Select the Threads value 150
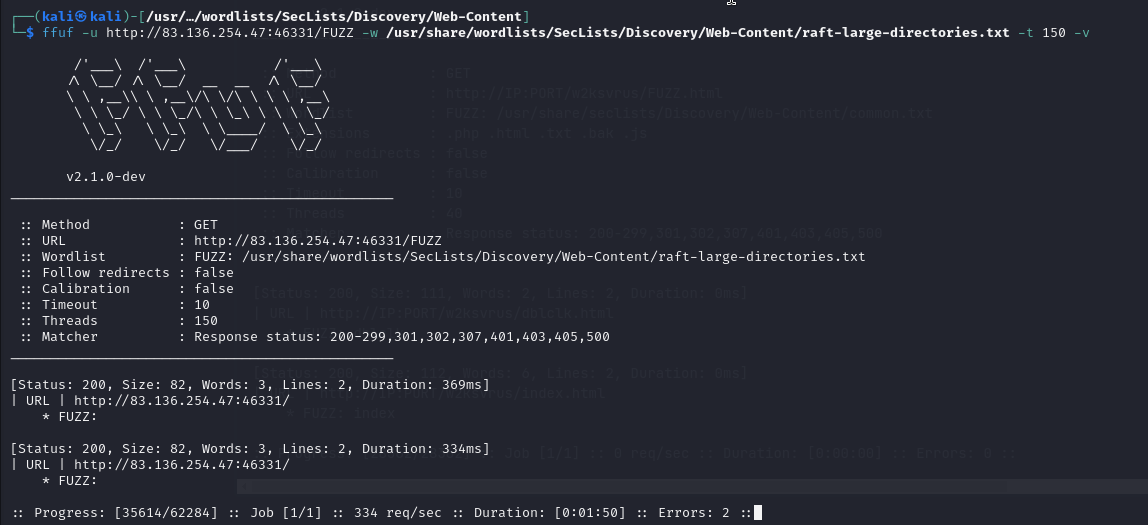This screenshot has height=525, width=1148. (206, 321)
